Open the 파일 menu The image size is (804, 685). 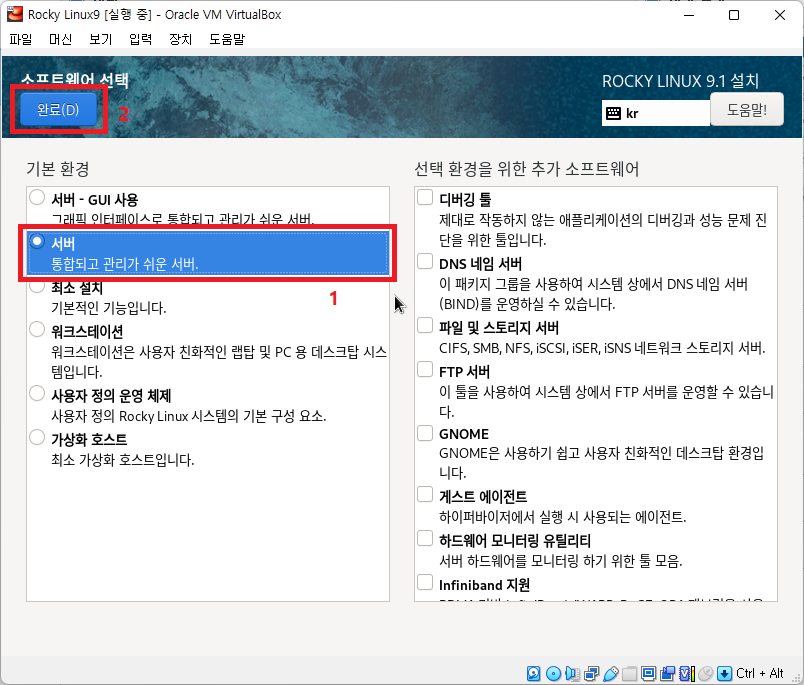click(21, 39)
